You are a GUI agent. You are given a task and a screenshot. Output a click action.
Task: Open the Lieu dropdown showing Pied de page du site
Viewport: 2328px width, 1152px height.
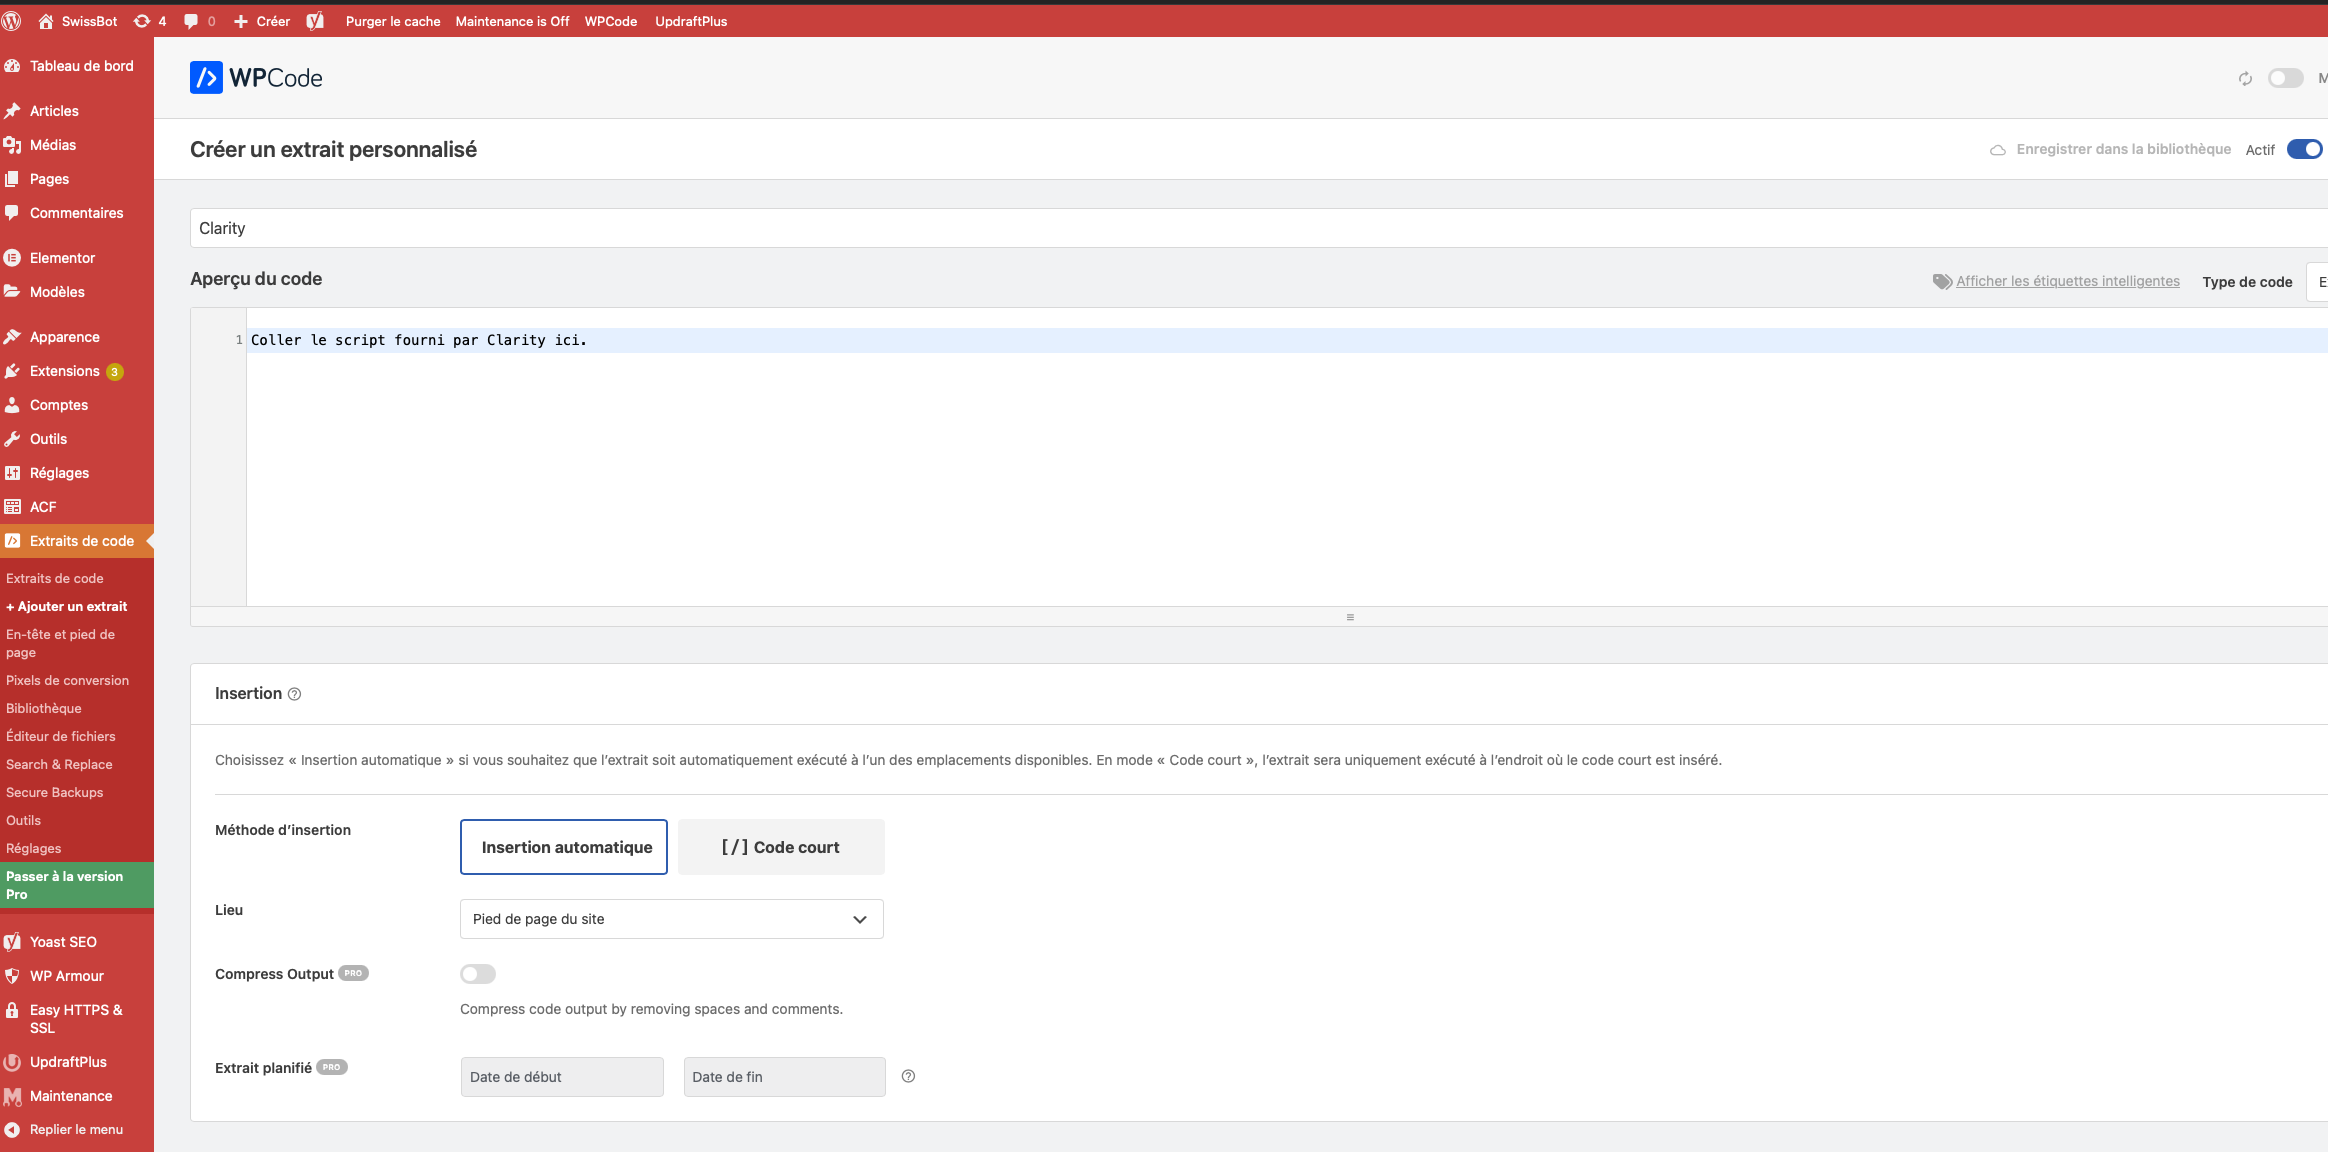(x=670, y=918)
